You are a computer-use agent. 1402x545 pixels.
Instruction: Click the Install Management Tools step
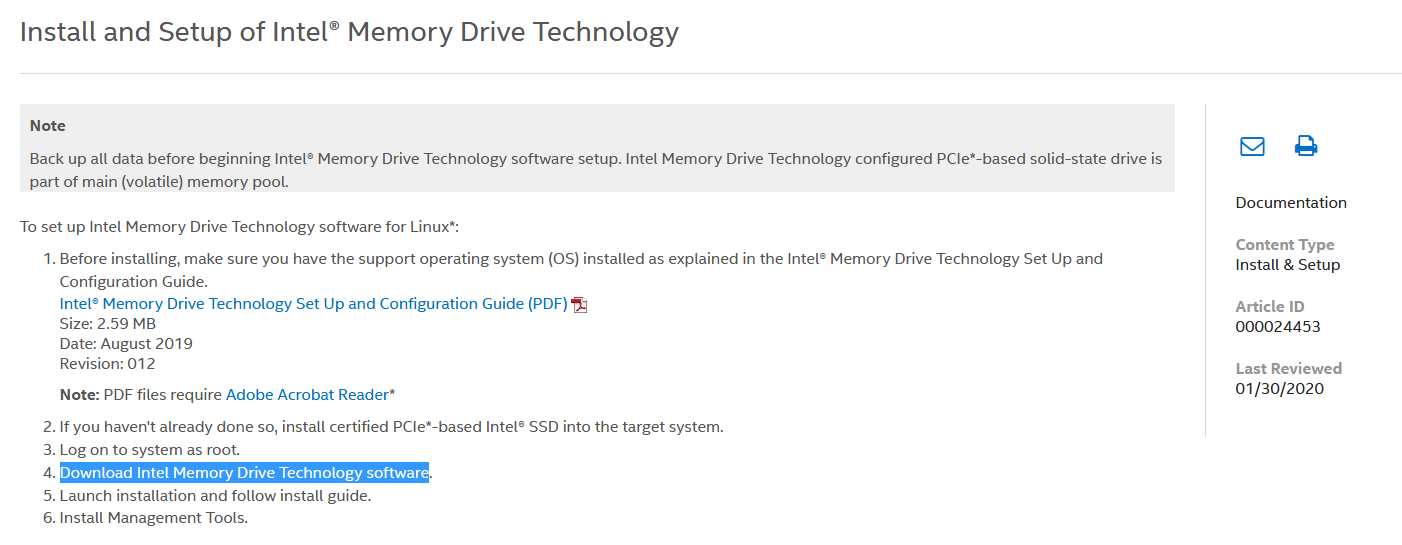coord(153,517)
